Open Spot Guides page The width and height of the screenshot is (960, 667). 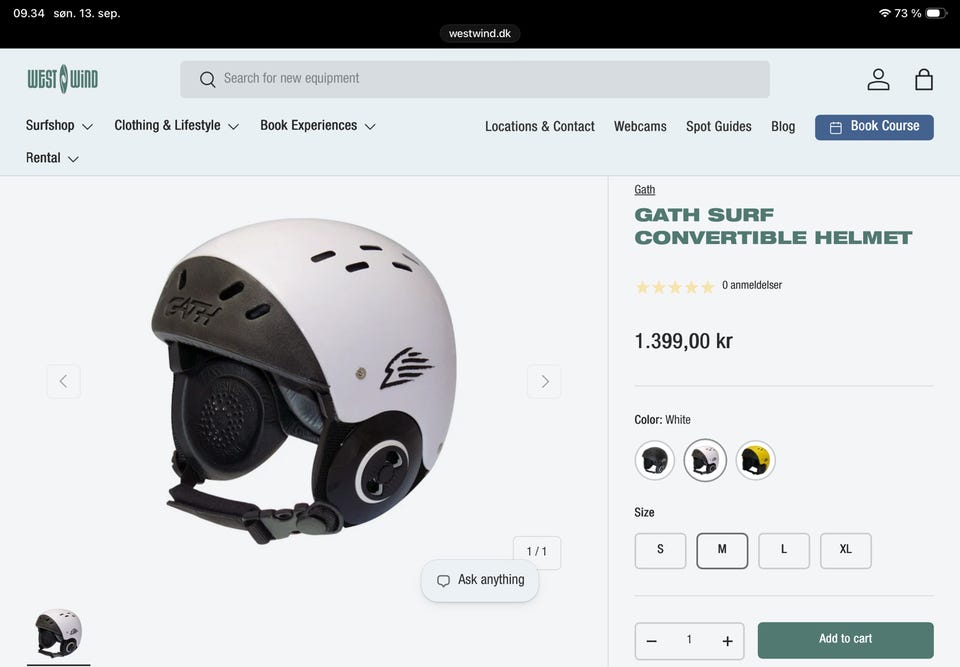[x=719, y=127]
